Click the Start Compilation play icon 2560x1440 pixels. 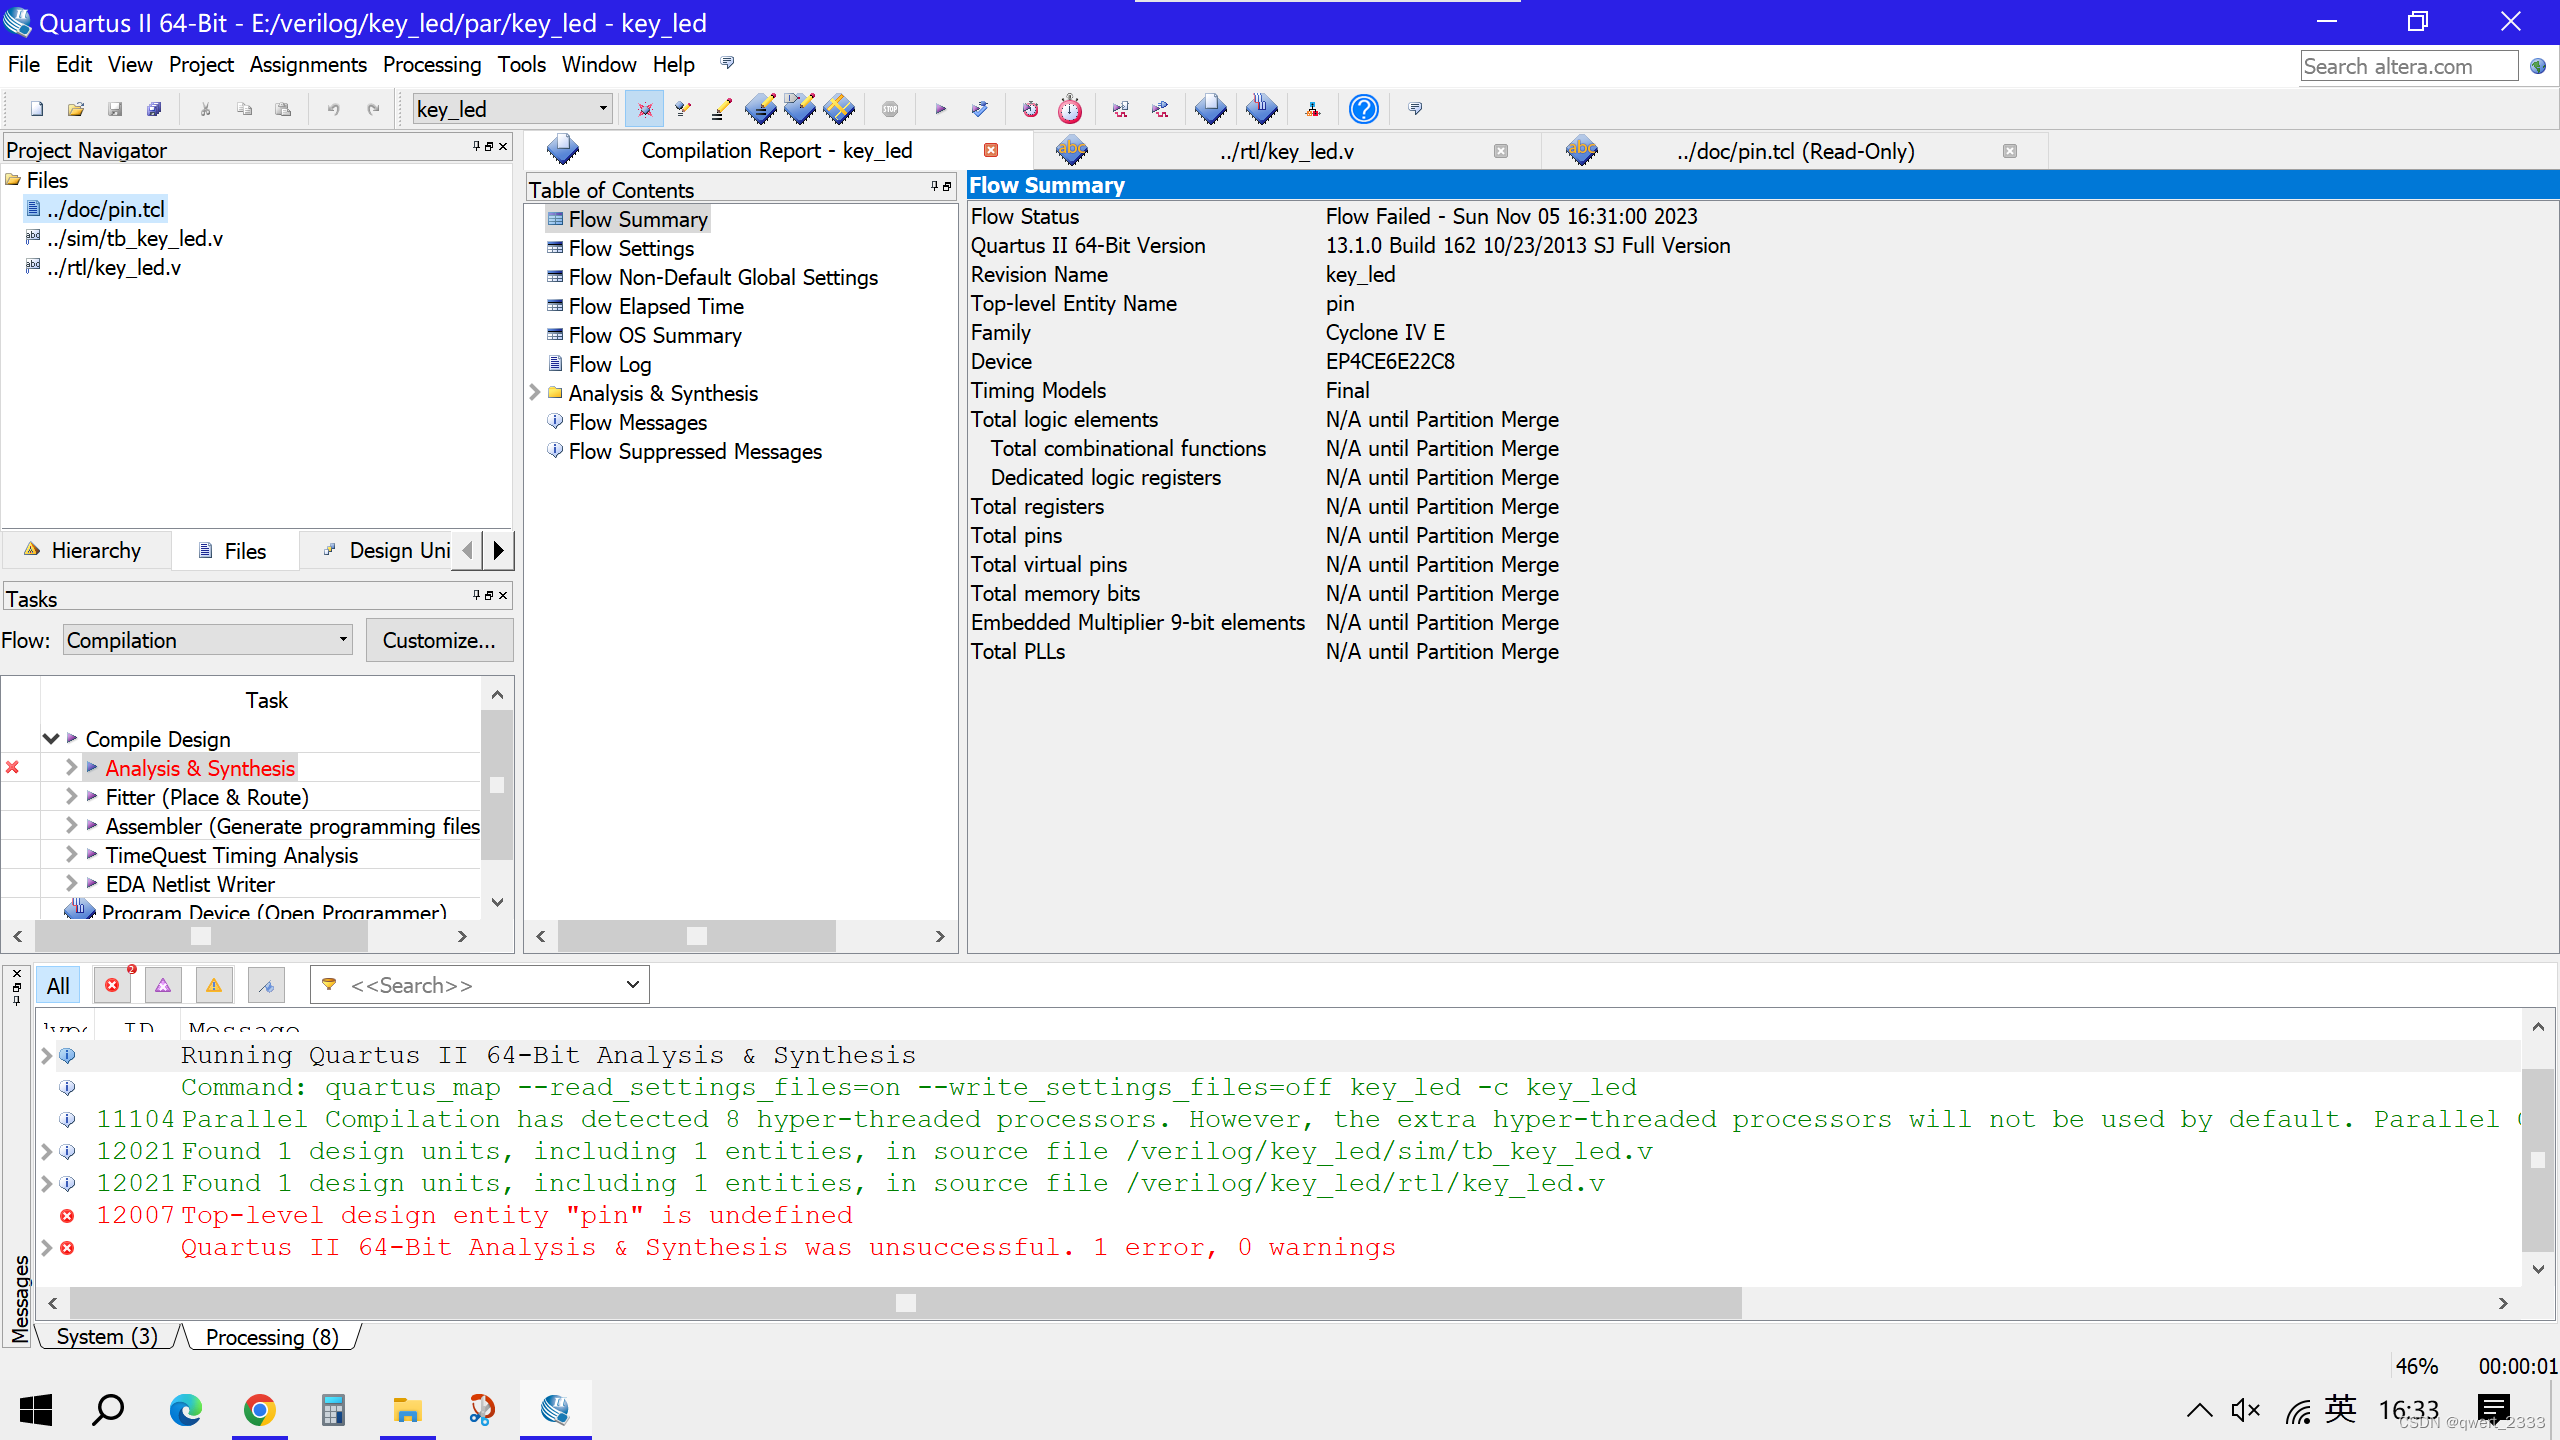tap(940, 109)
